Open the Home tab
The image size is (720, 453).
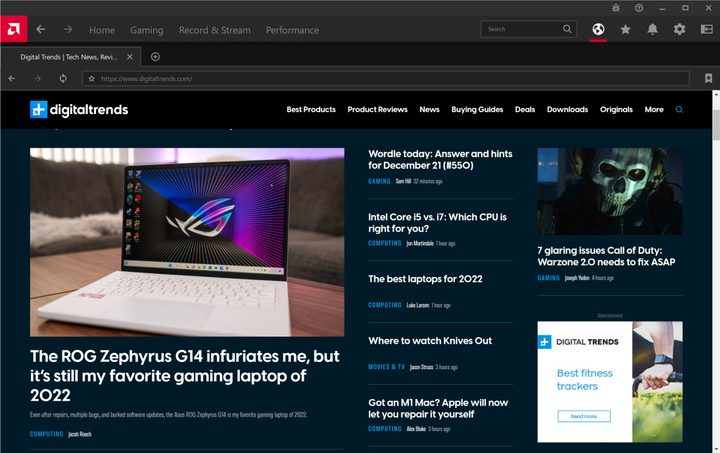pyautogui.click(x=102, y=30)
